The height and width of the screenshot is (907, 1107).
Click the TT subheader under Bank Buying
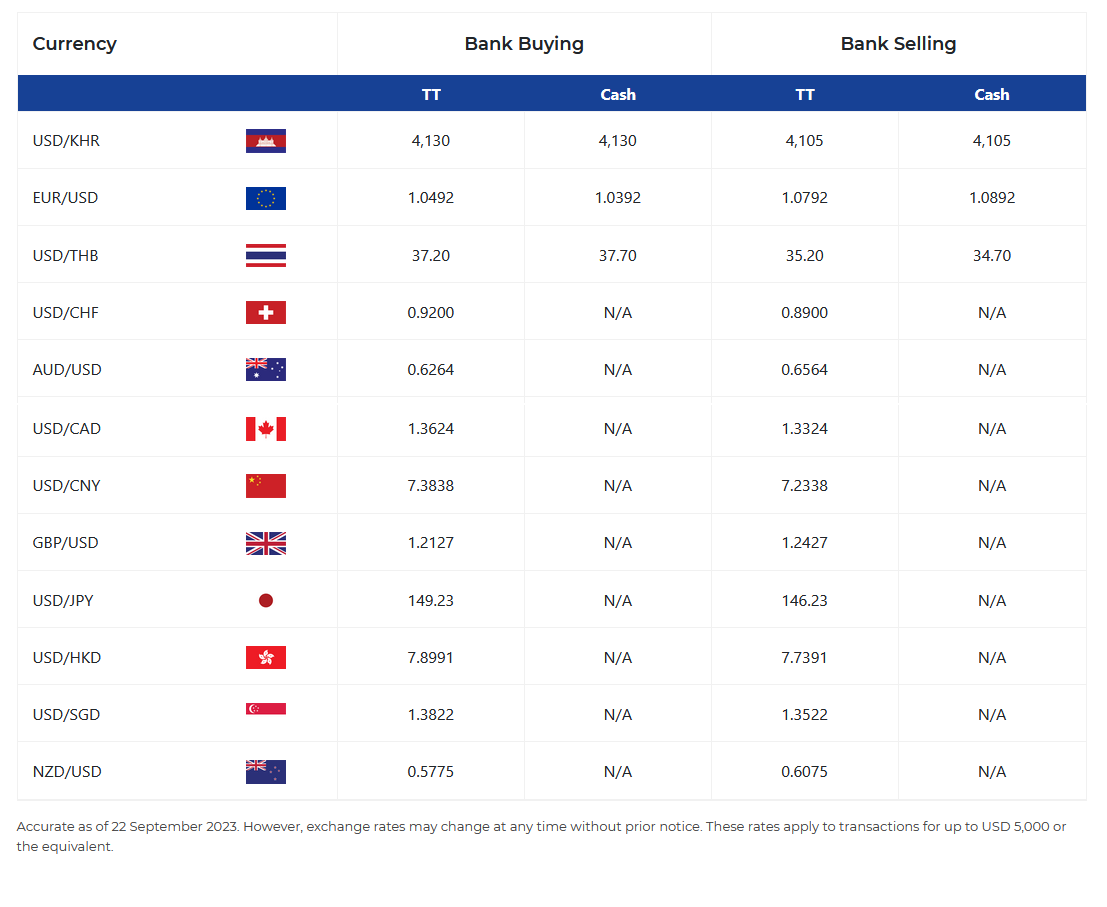coord(431,94)
